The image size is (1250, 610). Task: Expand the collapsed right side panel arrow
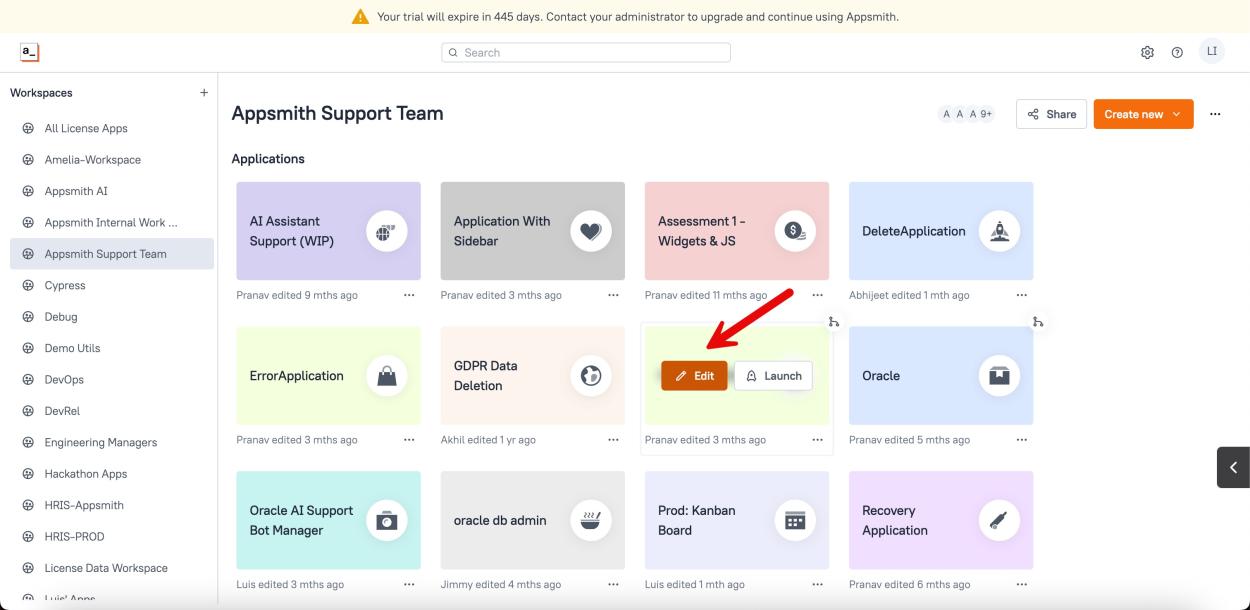pyautogui.click(x=1233, y=467)
